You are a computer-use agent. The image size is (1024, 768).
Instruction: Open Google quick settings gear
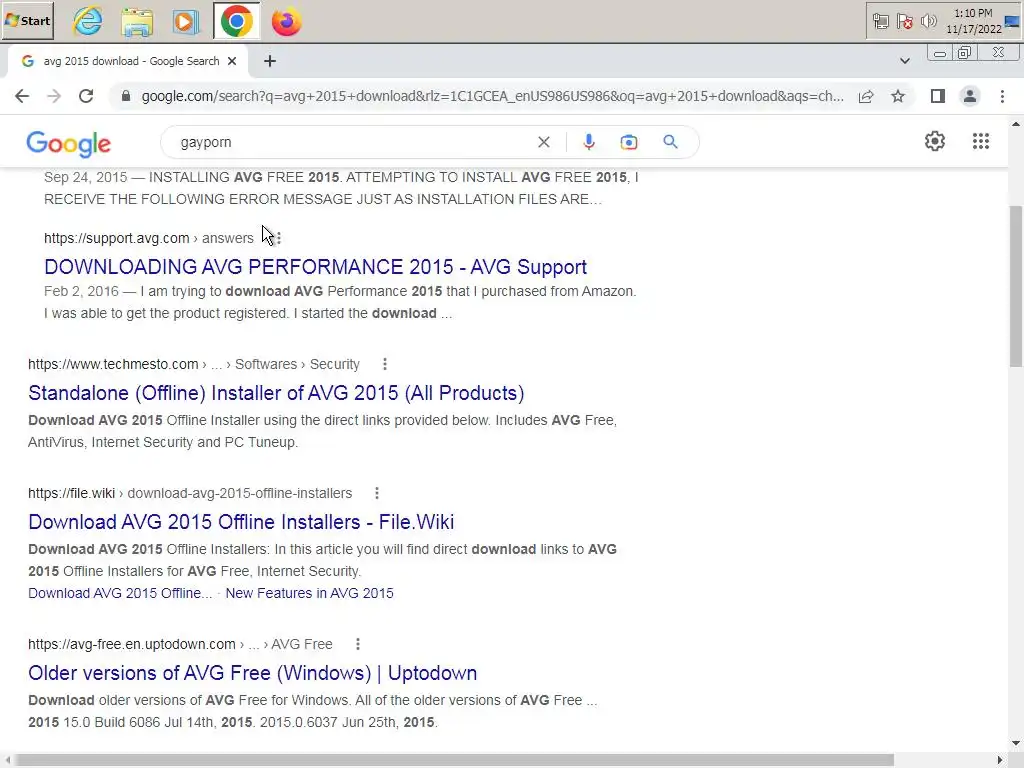point(935,141)
